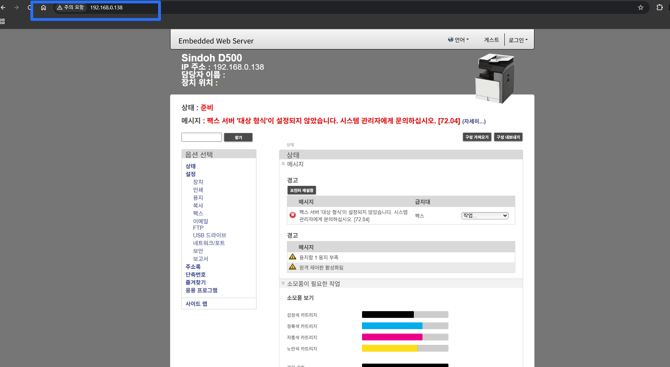This screenshot has height=367, width=670.
Task: Open 응용 프로그램 in the options menu
Action: (x=201, y=290)
